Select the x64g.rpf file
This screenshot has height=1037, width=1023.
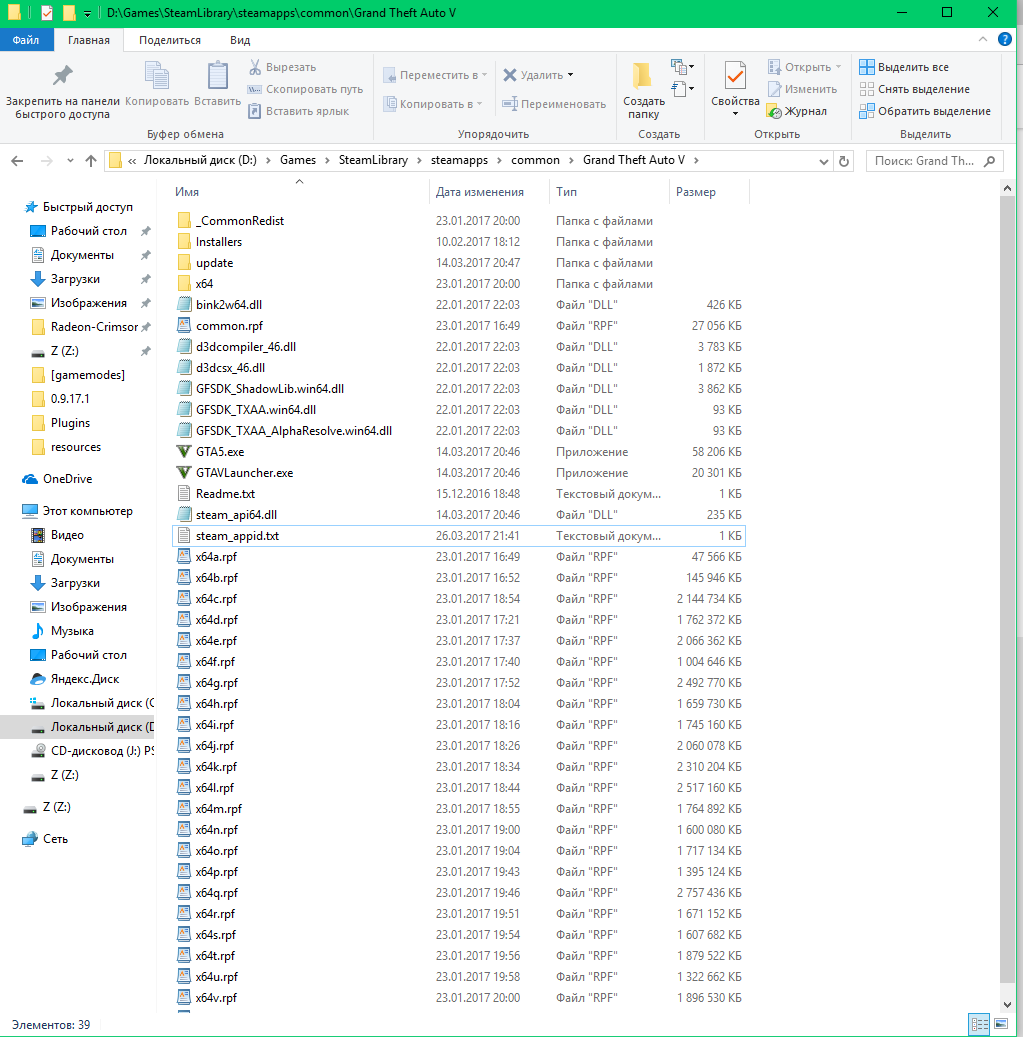point(458,683)
